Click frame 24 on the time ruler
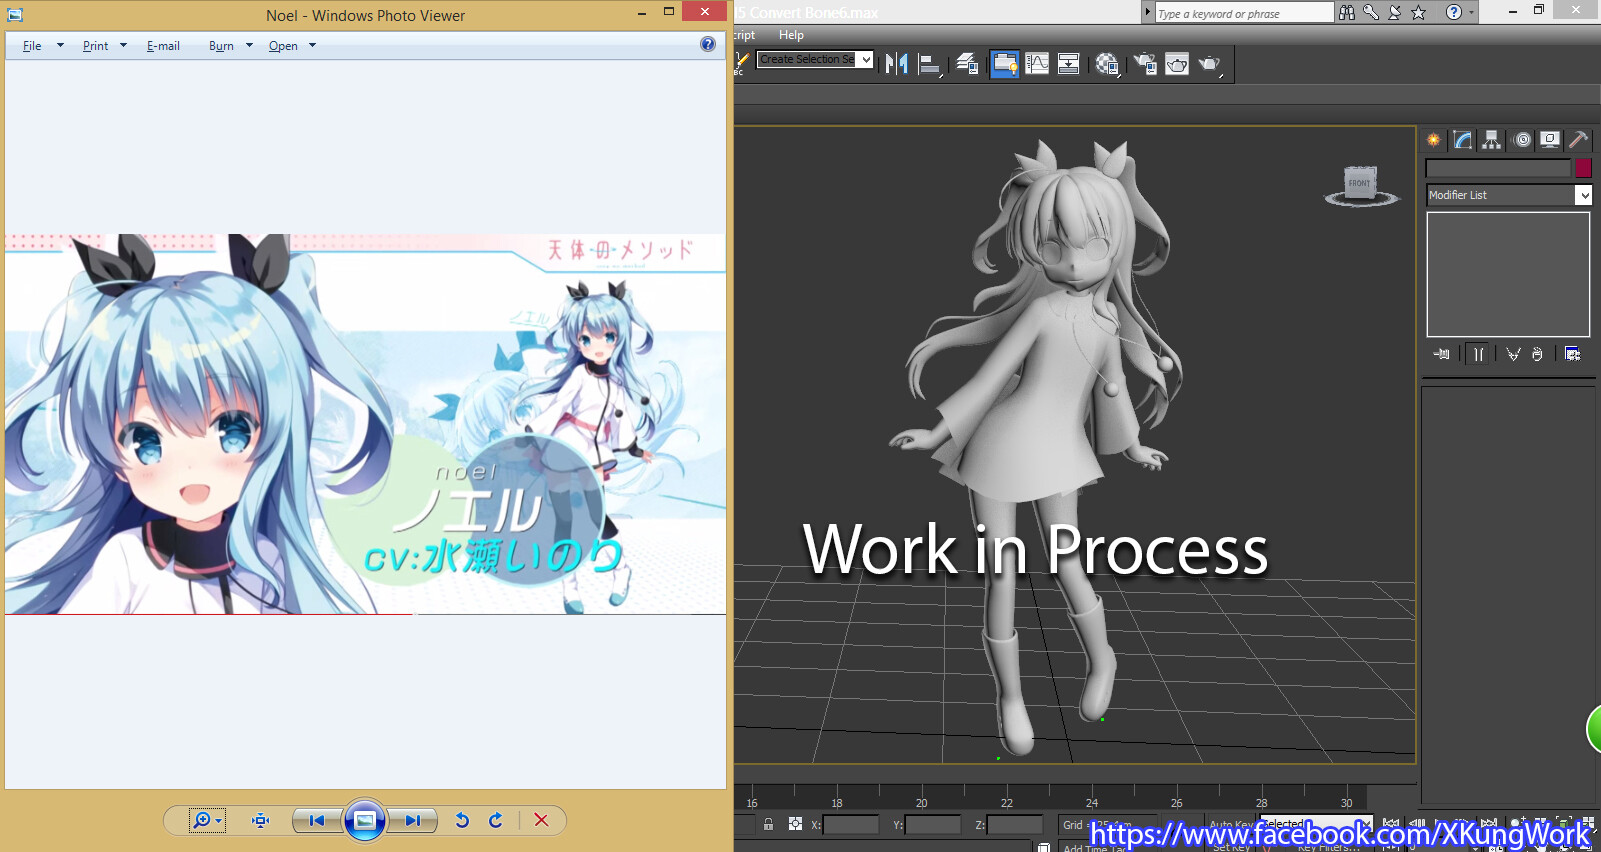The width and height of the screenshot is (1601, 852). pos(1092,802)
